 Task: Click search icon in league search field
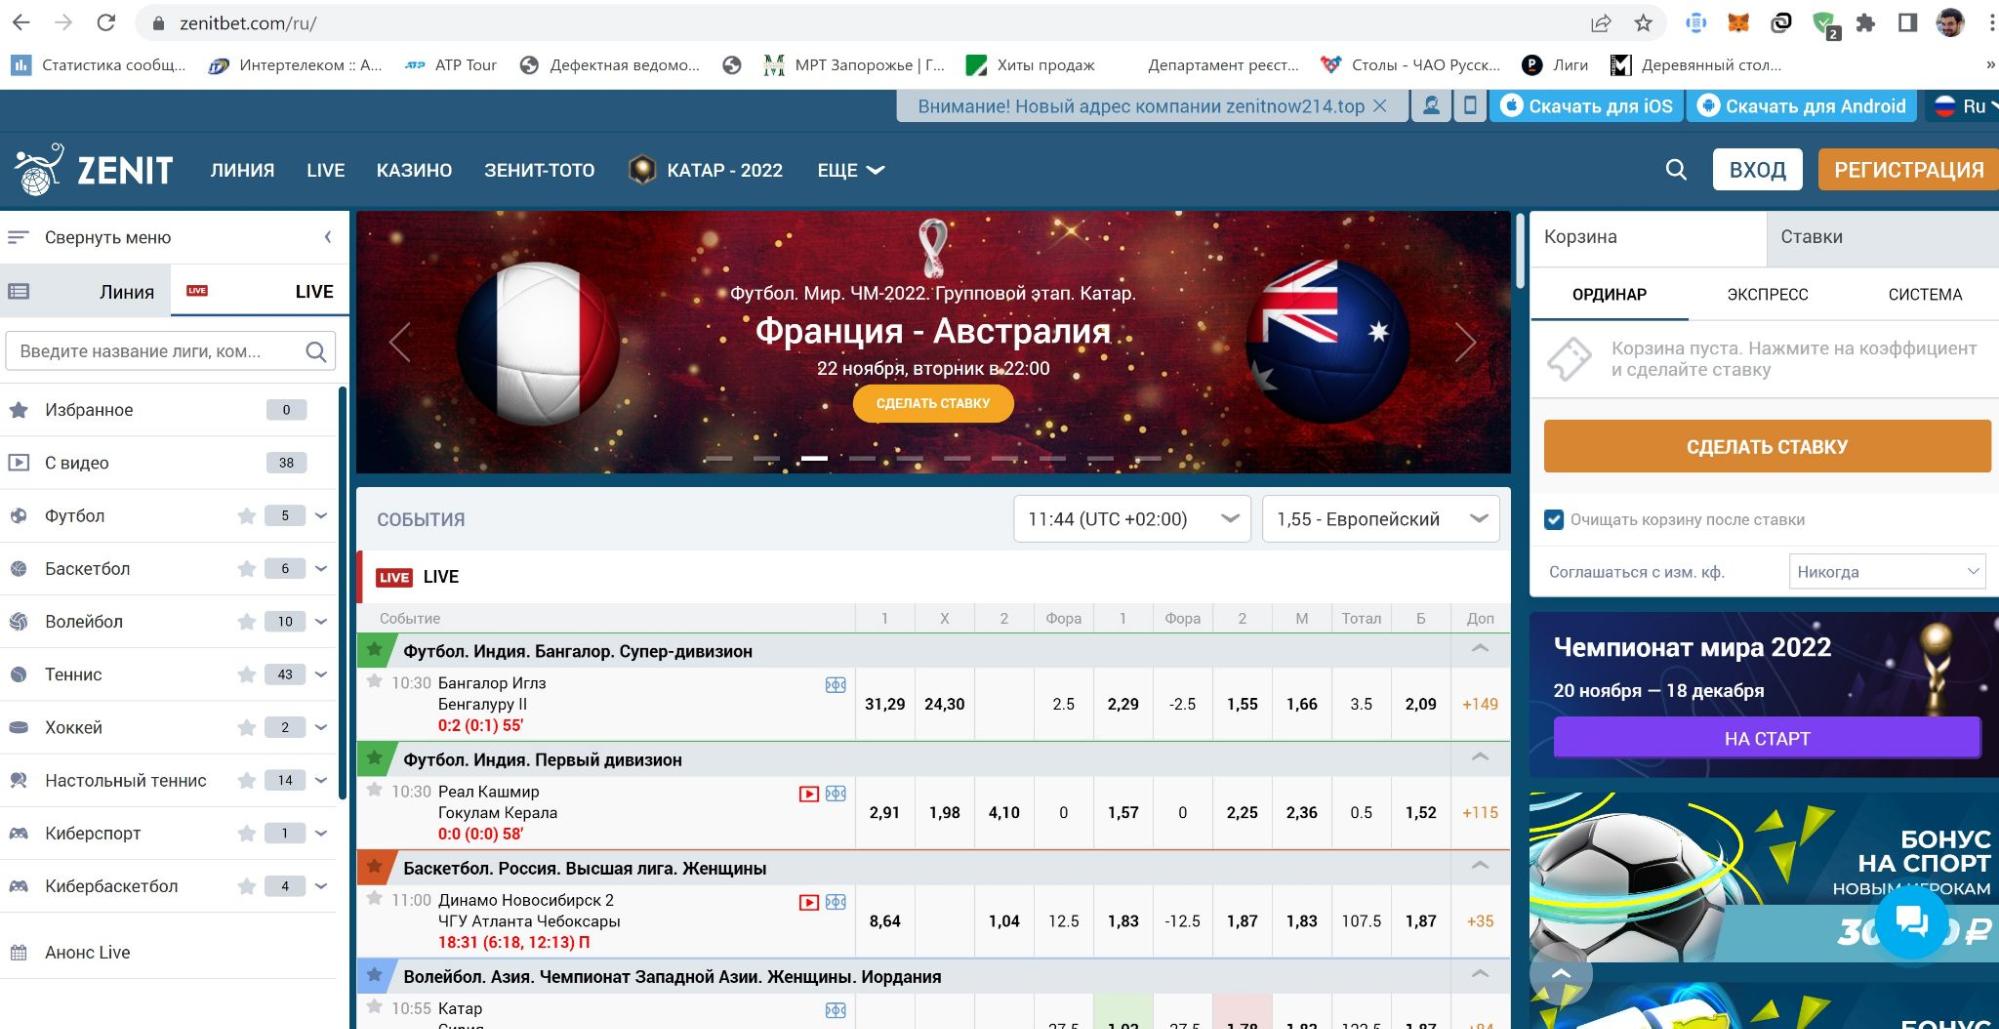coord(316,351)
